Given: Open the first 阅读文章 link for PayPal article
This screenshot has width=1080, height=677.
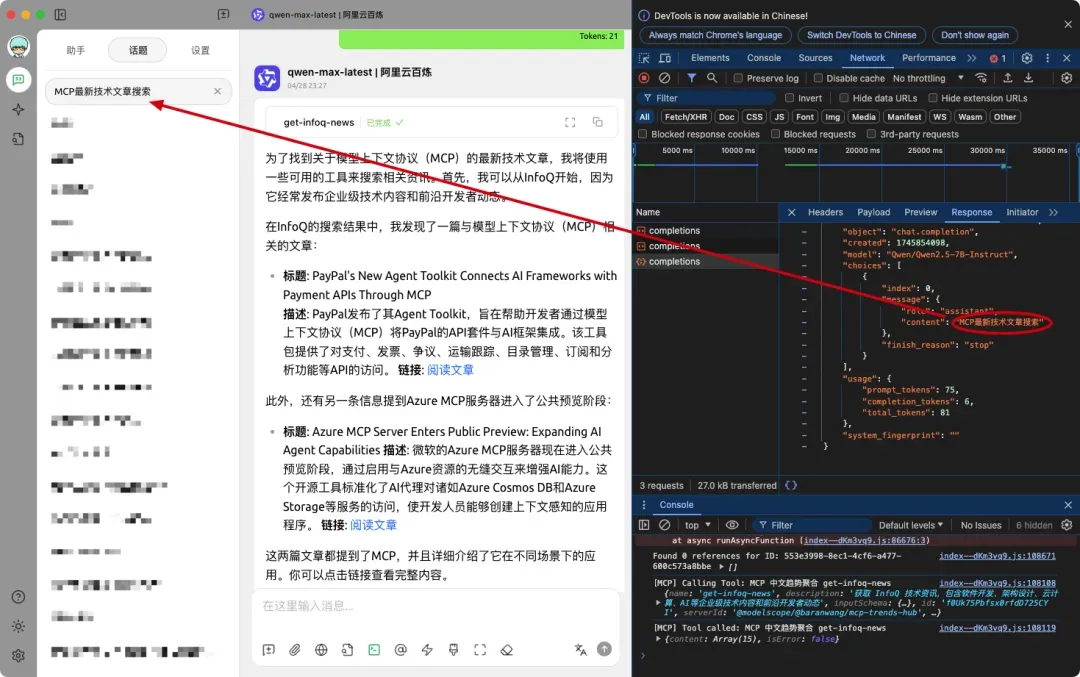Looking at the screenshot, I should 450,370.
